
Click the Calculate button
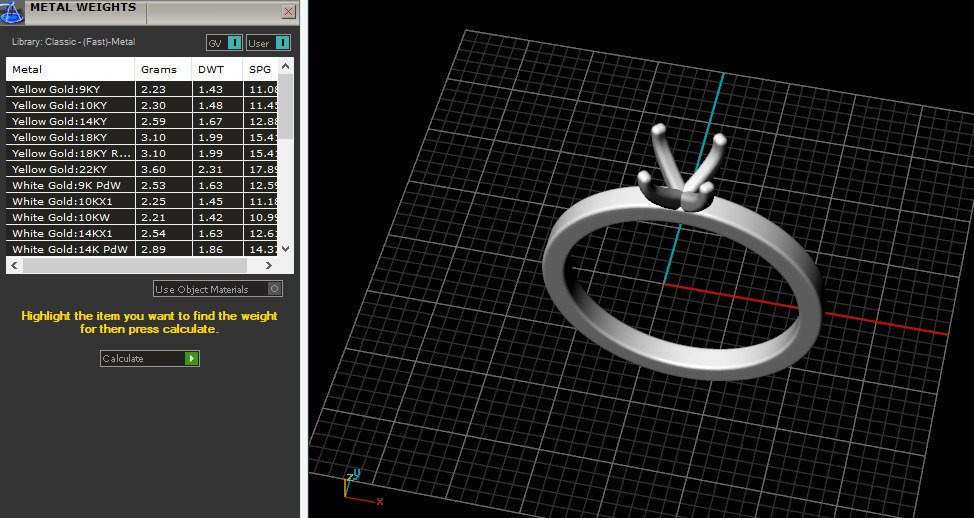click(x=150, y=358)
